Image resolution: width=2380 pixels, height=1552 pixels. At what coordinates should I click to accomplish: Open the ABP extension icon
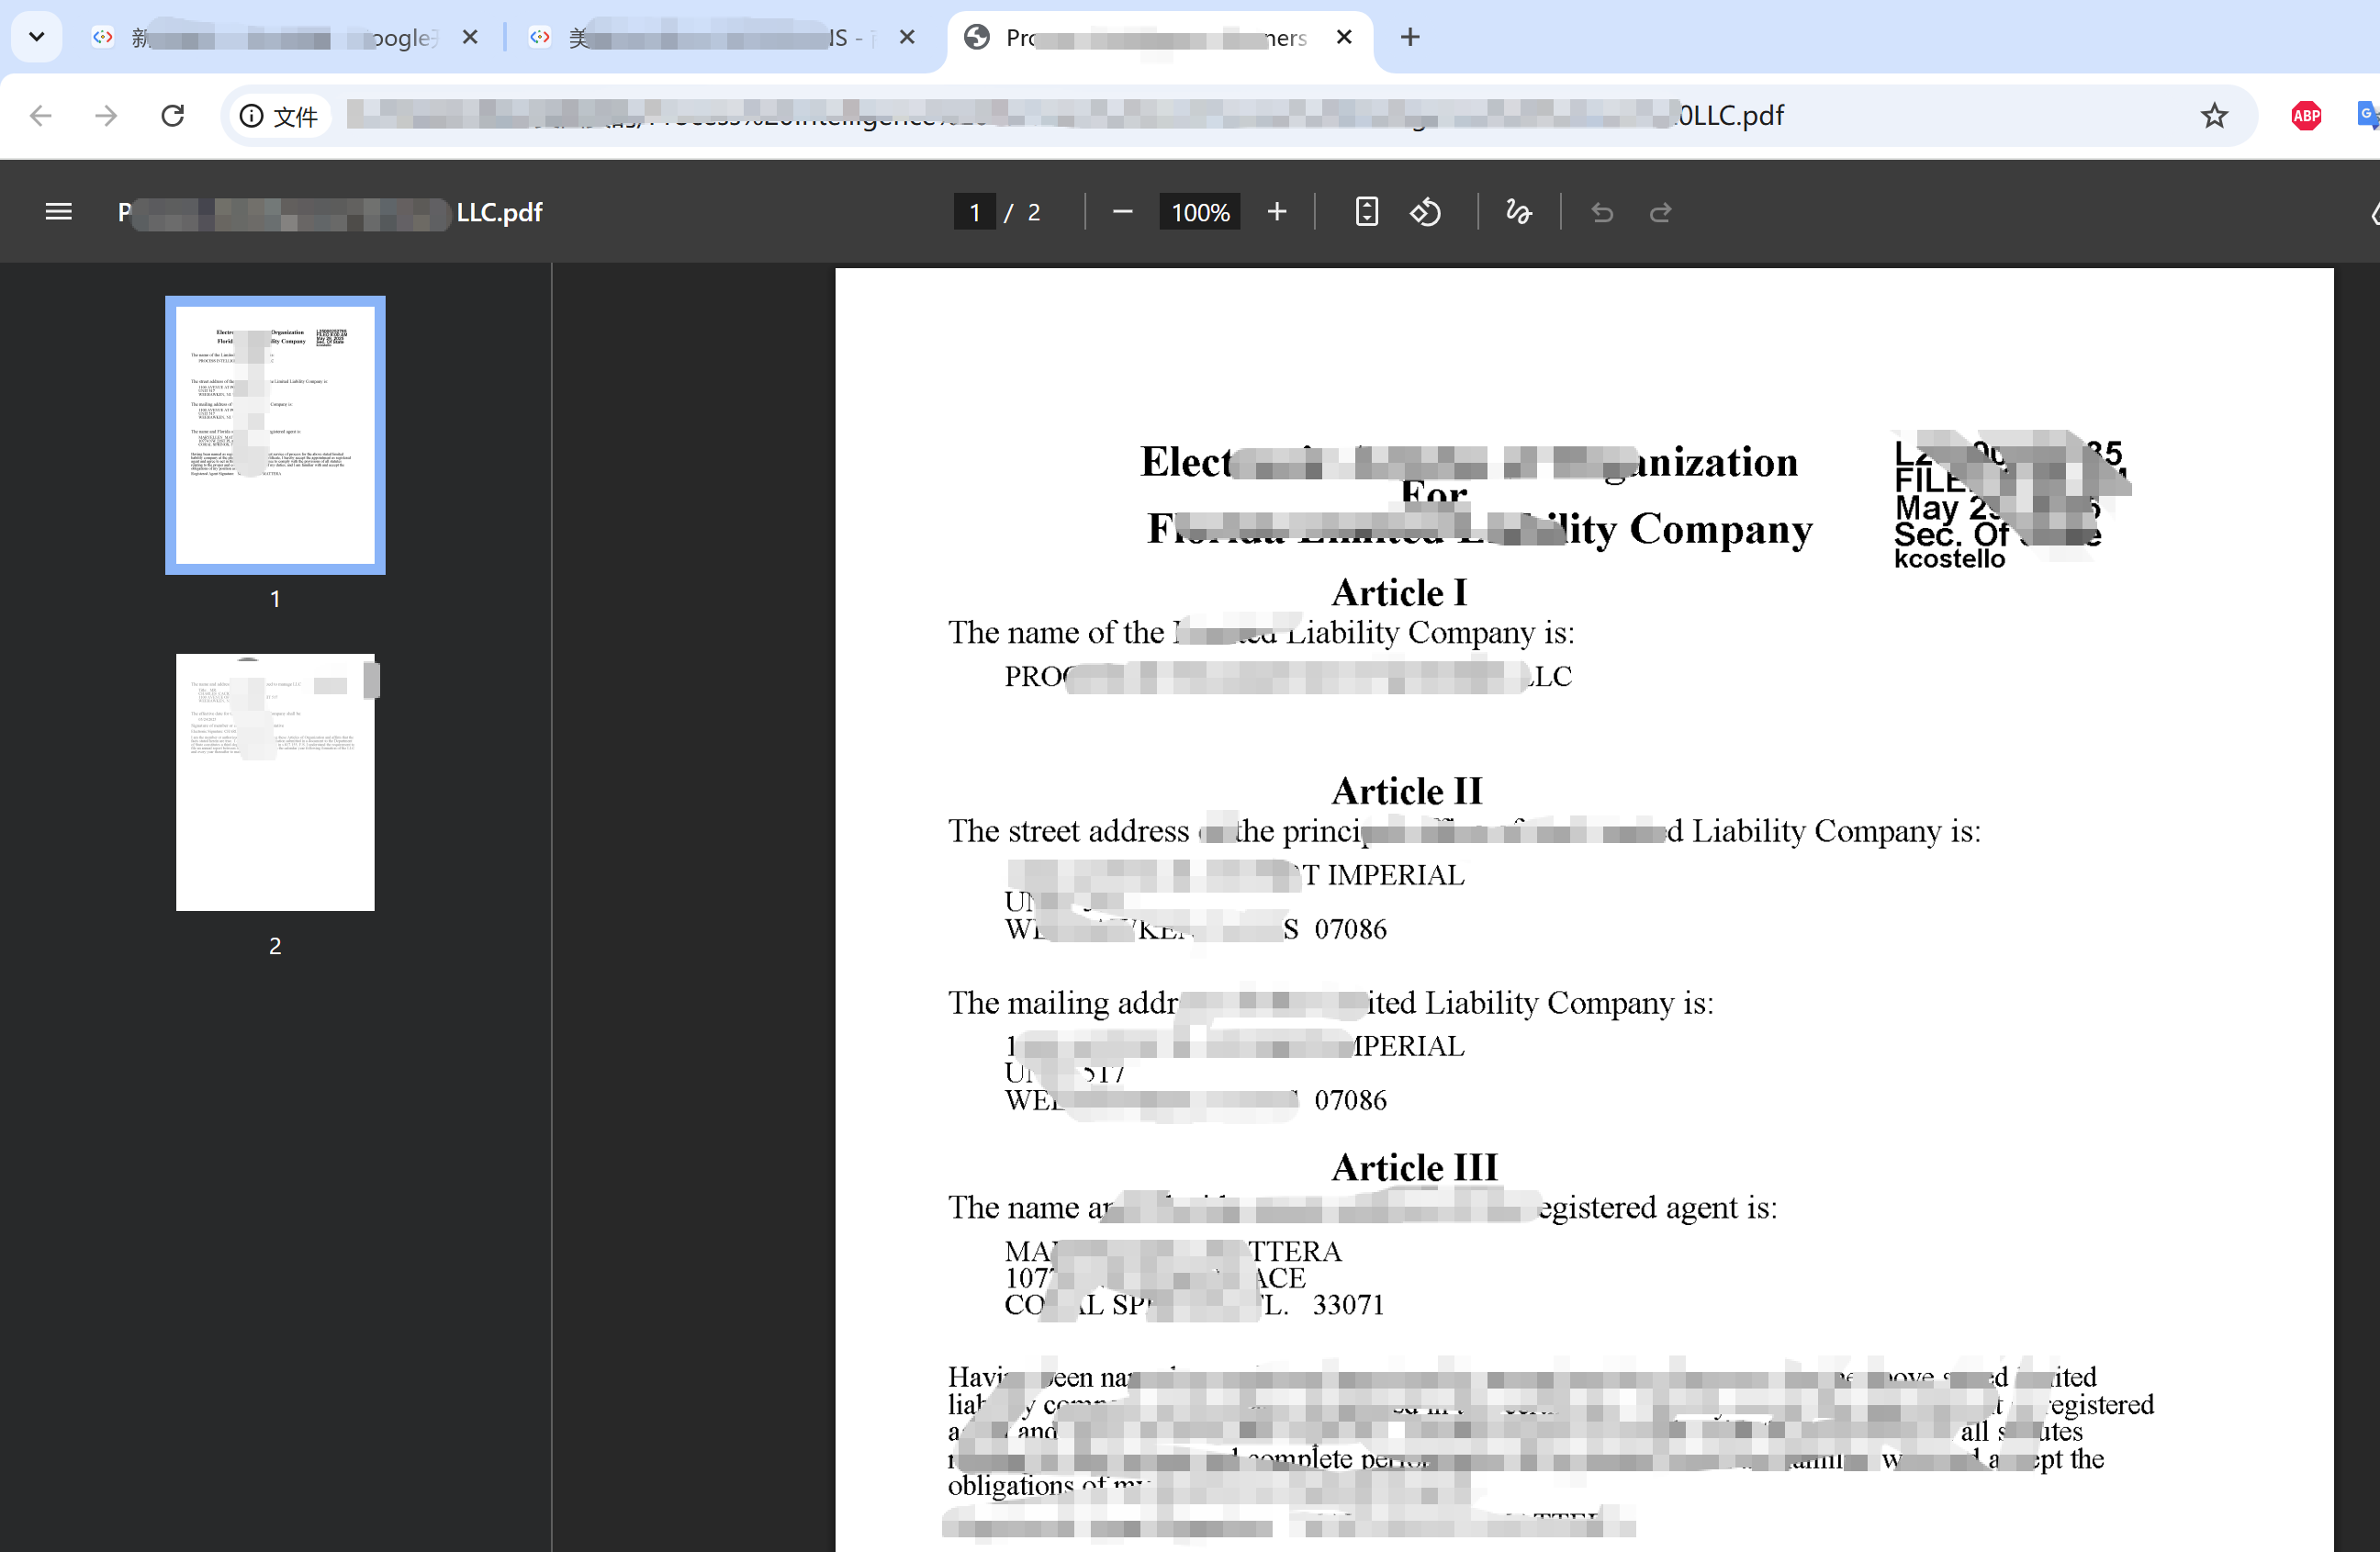[x=2306, y=116]
